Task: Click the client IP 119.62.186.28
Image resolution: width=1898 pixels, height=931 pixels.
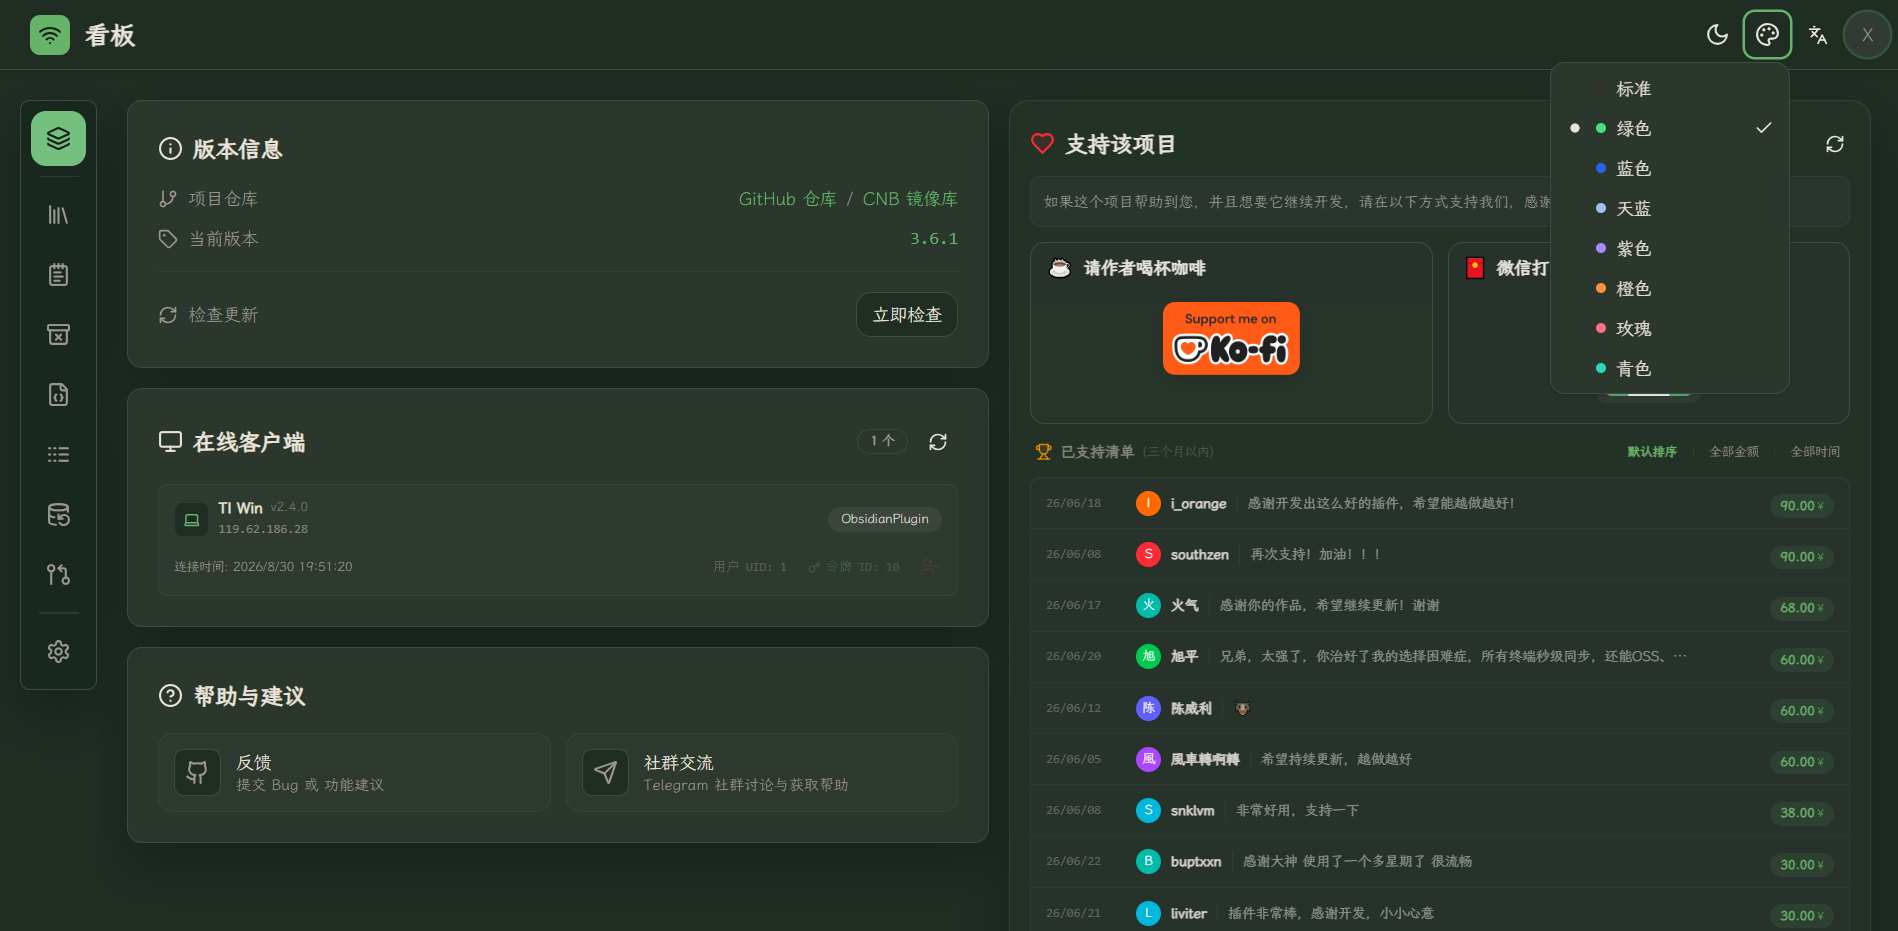Action: coord(263,529)
